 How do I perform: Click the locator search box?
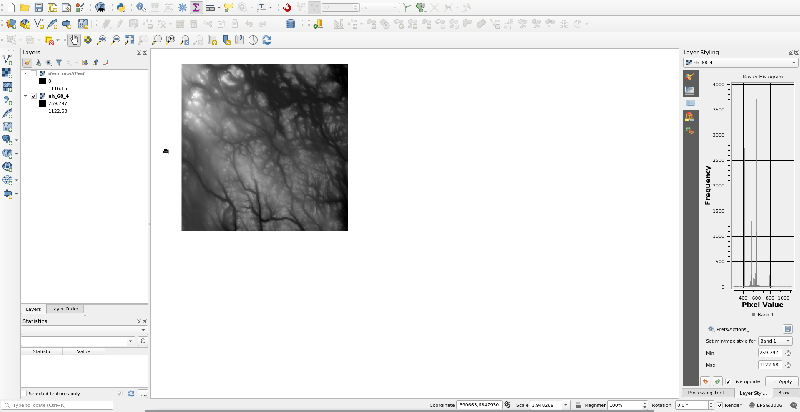(57, 405)
